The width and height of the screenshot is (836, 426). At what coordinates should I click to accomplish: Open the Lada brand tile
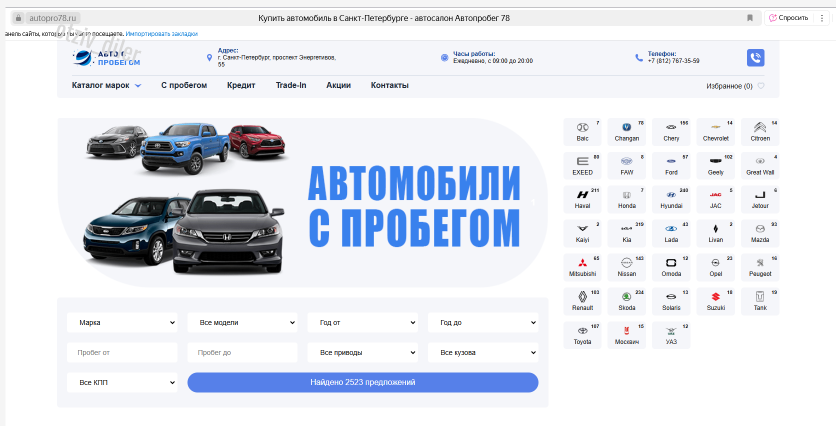click(x=671, y=234)
